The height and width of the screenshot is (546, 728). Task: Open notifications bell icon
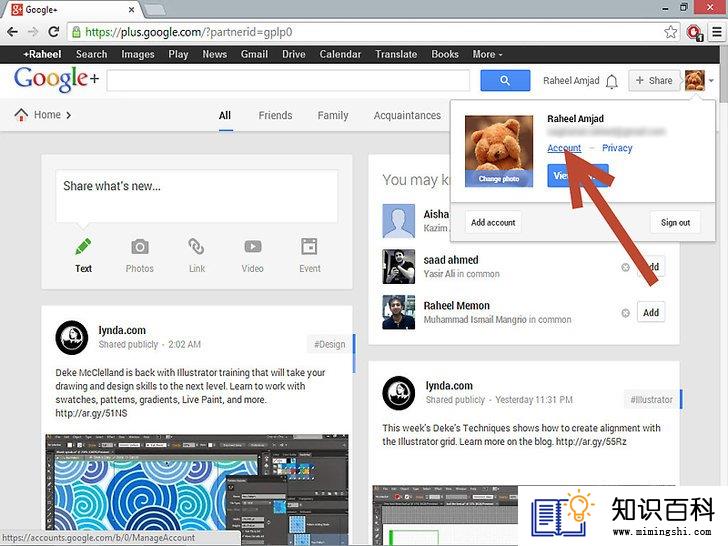(612, 81)
